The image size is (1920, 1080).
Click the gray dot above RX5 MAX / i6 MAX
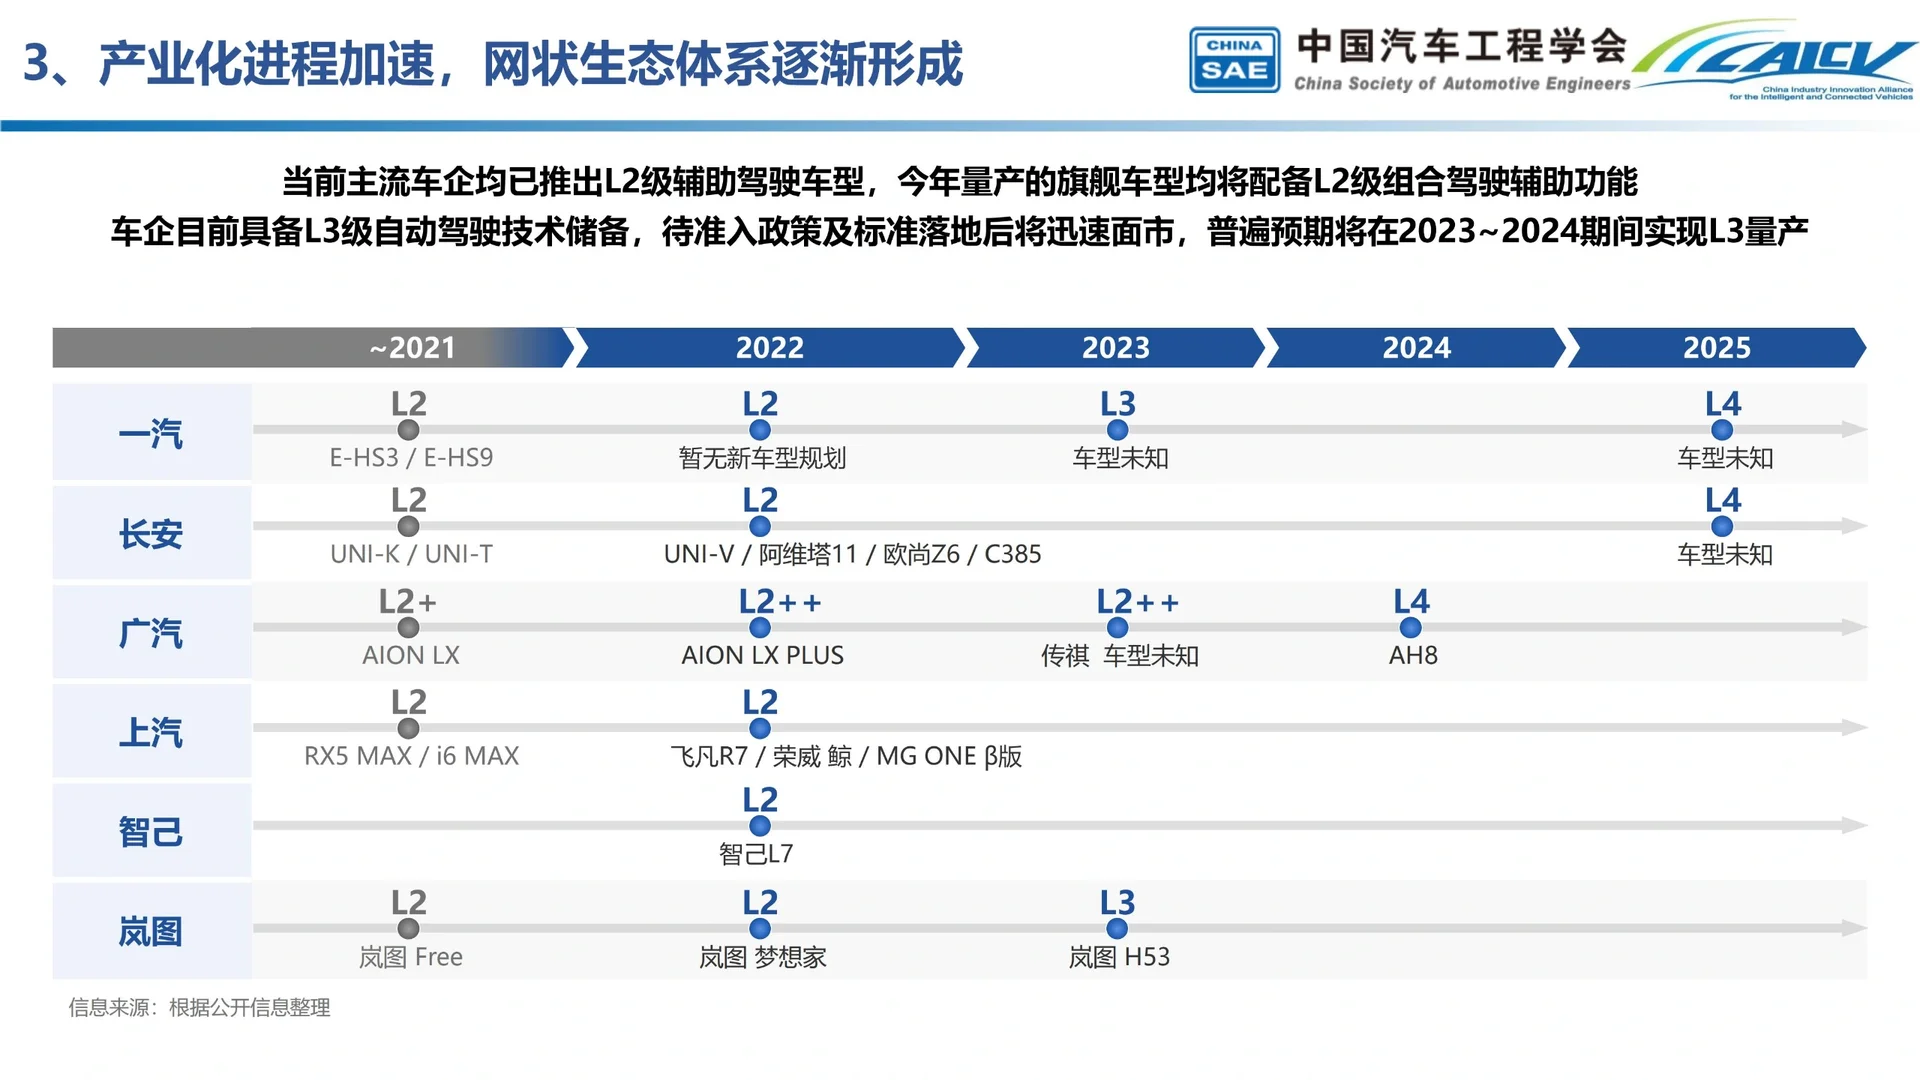tap(408, 728)
